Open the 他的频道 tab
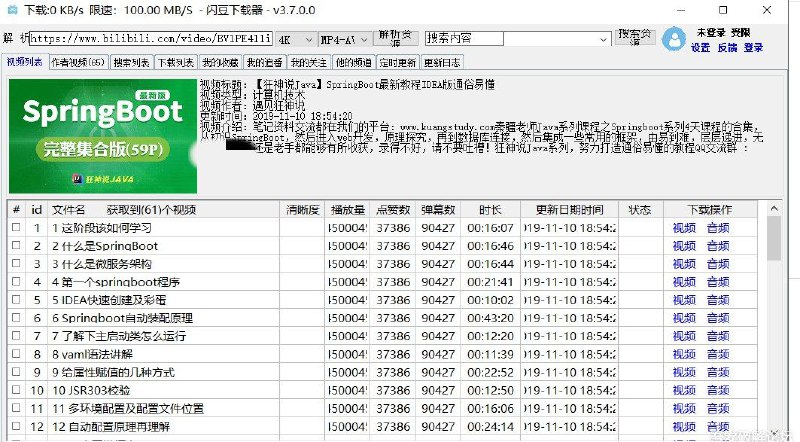 click(353, 62)
